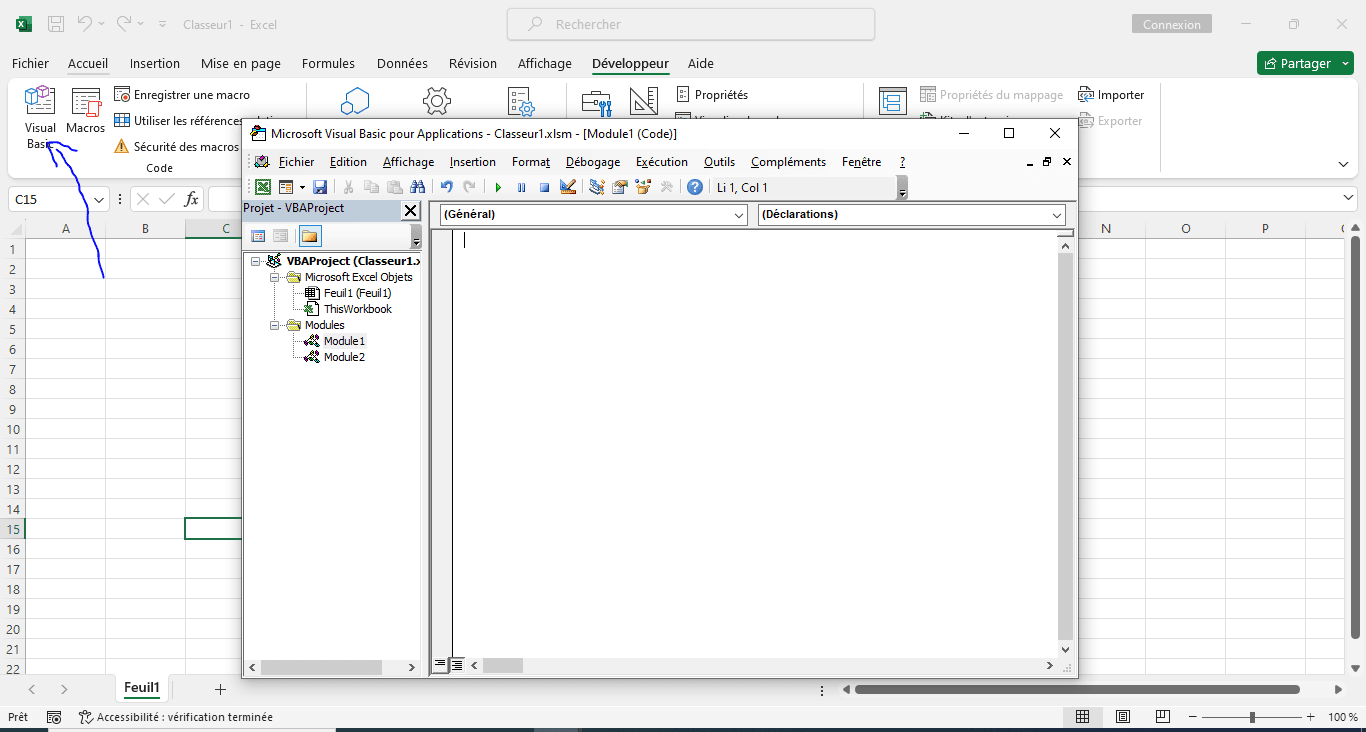Click Importer in the Excel ribbon
1366x732 pixels.
(x=1111, y=95)
